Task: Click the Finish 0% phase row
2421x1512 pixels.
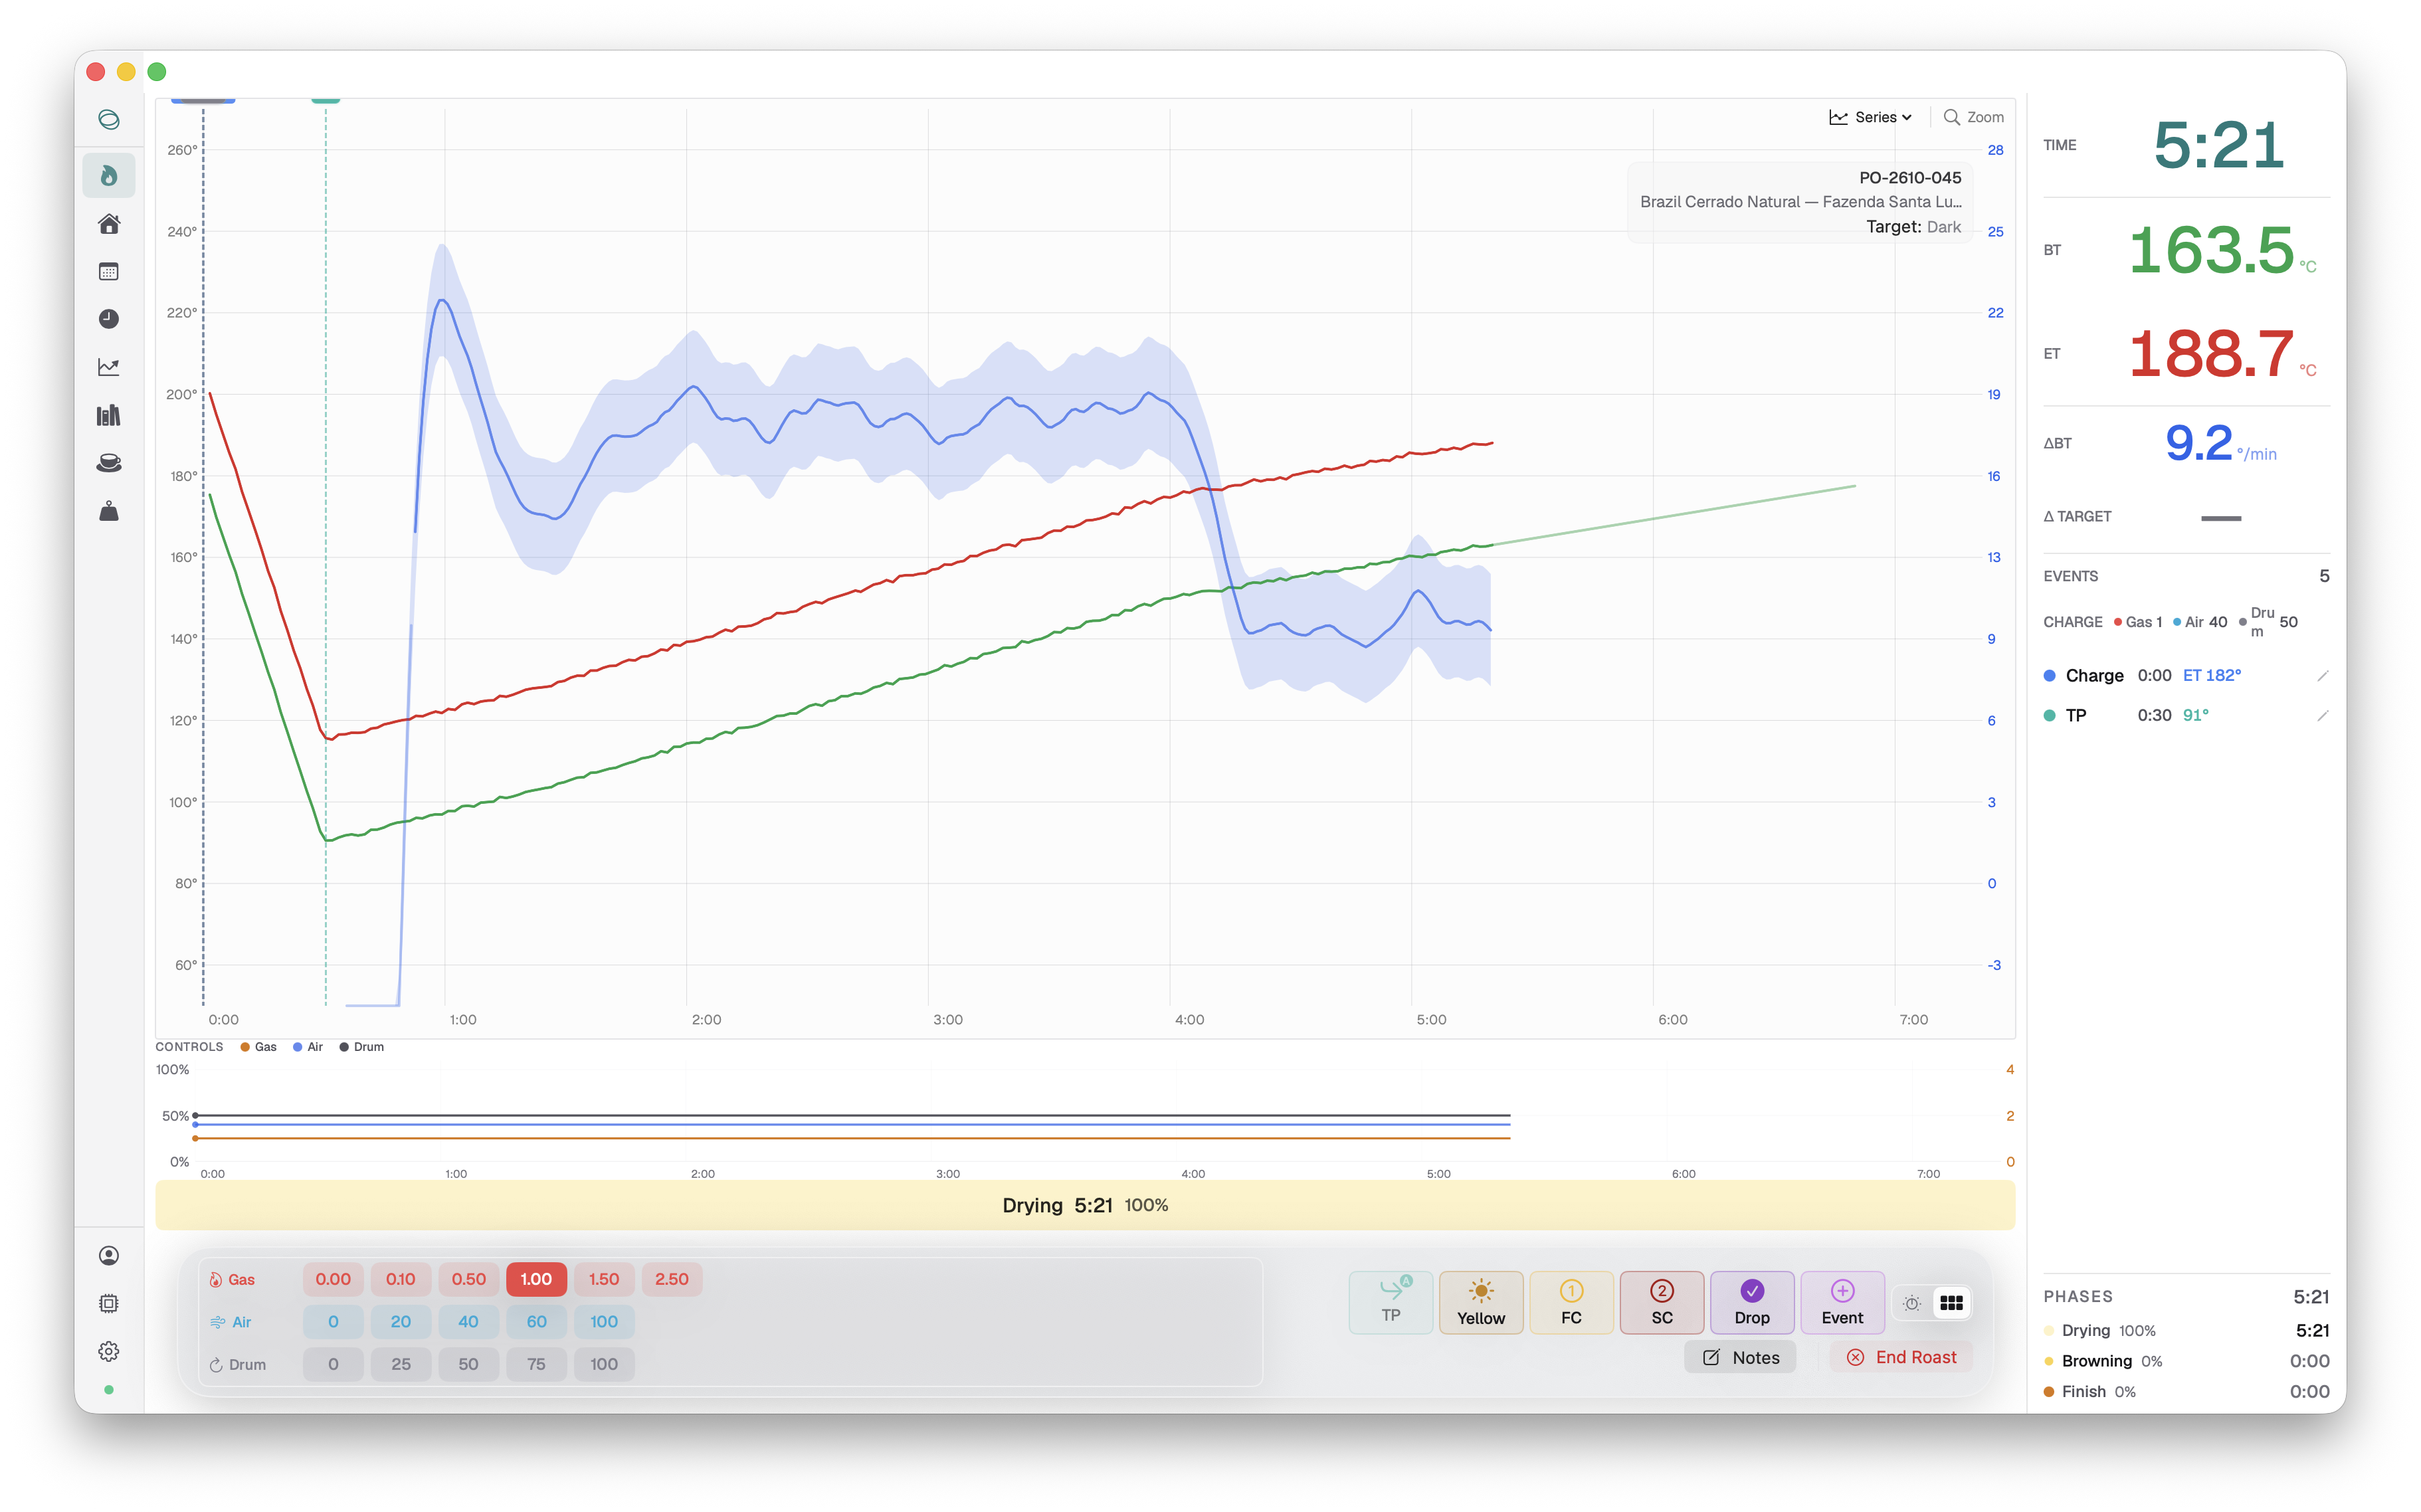Action: pyautogui.click(x=2186, y=1392)
